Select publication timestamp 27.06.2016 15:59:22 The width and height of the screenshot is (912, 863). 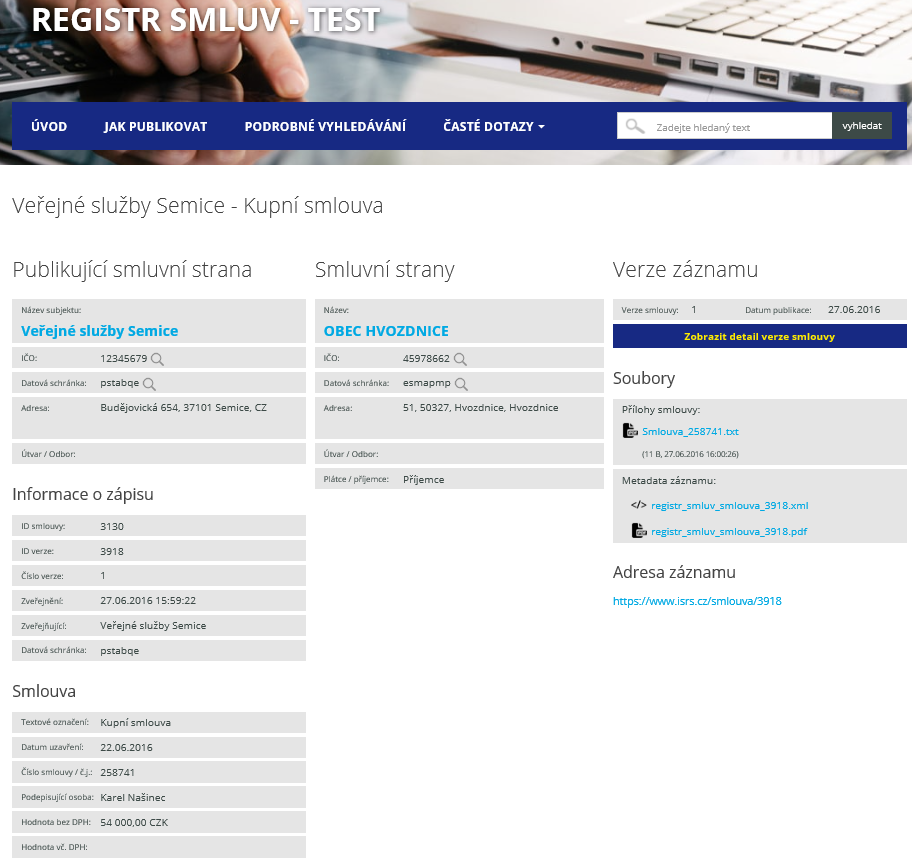148,600
